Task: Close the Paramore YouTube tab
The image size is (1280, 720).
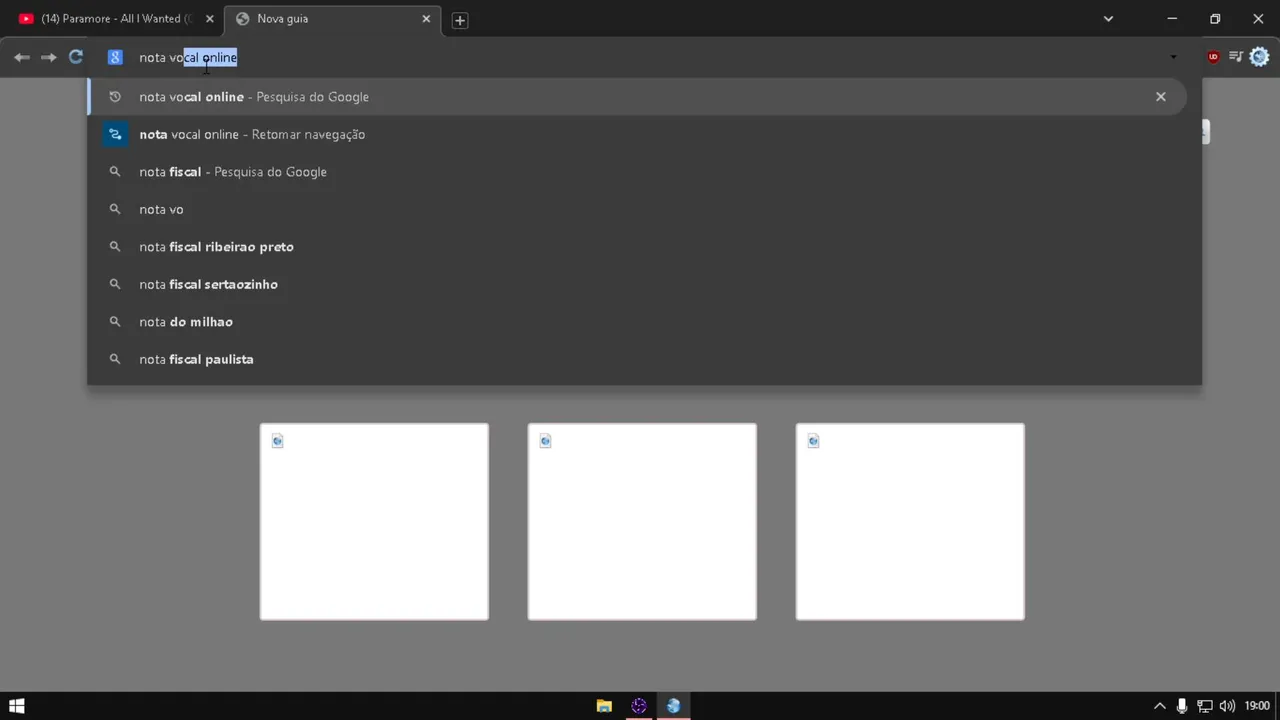Action: point(209,19)
